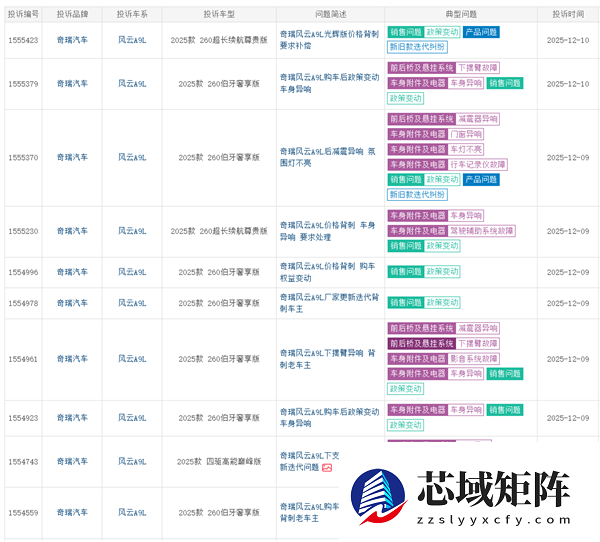Select the 新旧款迭代纠纷 tag in row 1555423
Viewport: 600px width, 542px height.
click(417, 47)
